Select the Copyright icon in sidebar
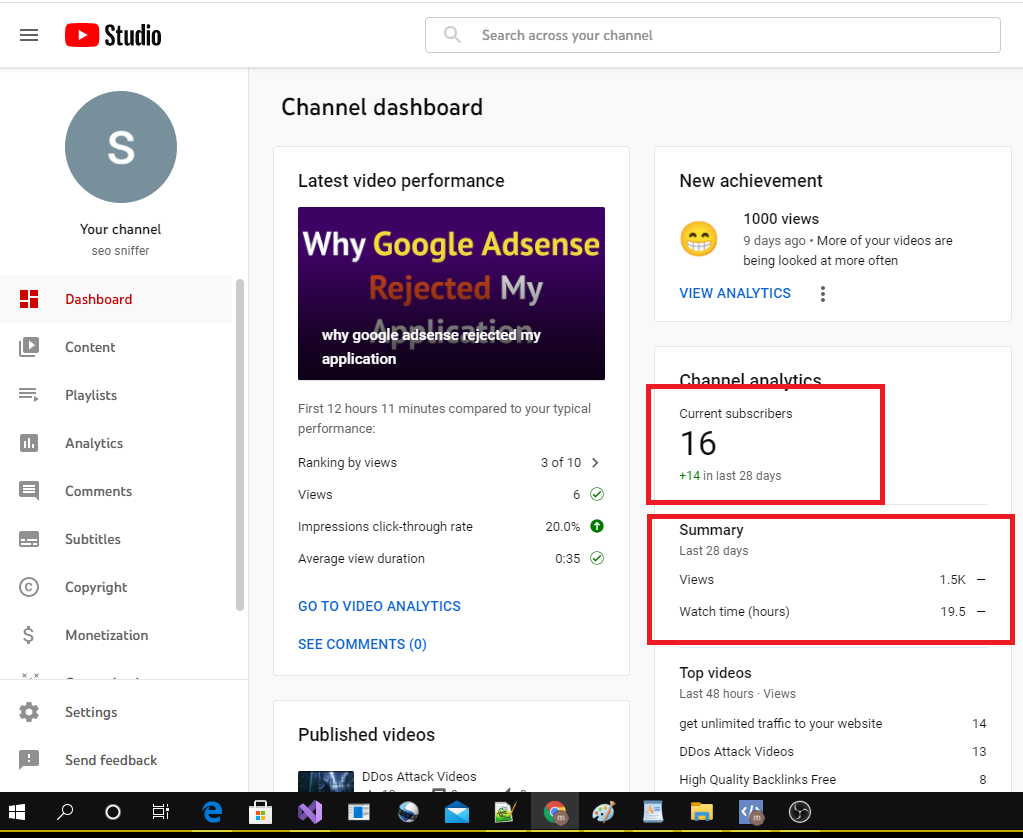The image size is (1023, 838). [29, 587]
